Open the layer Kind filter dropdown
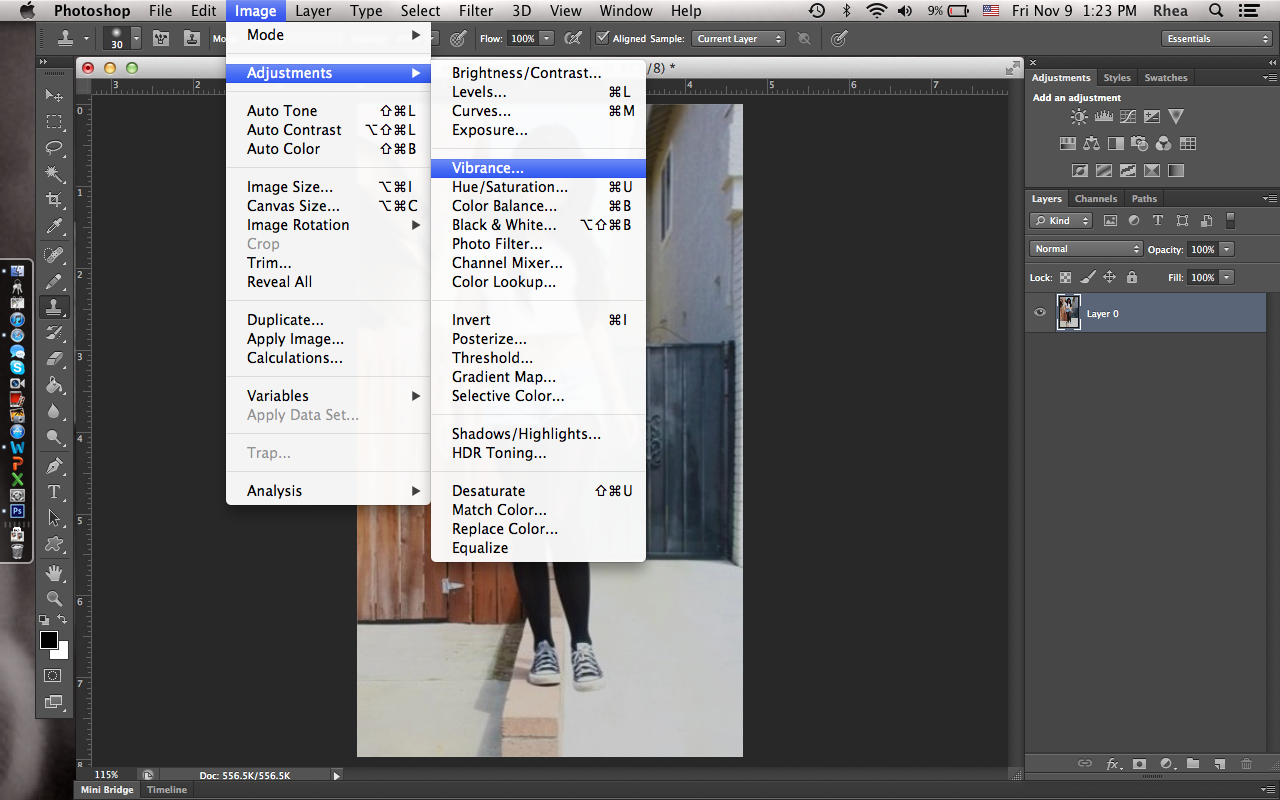 pyautogui.click(x=1062, y=221)
